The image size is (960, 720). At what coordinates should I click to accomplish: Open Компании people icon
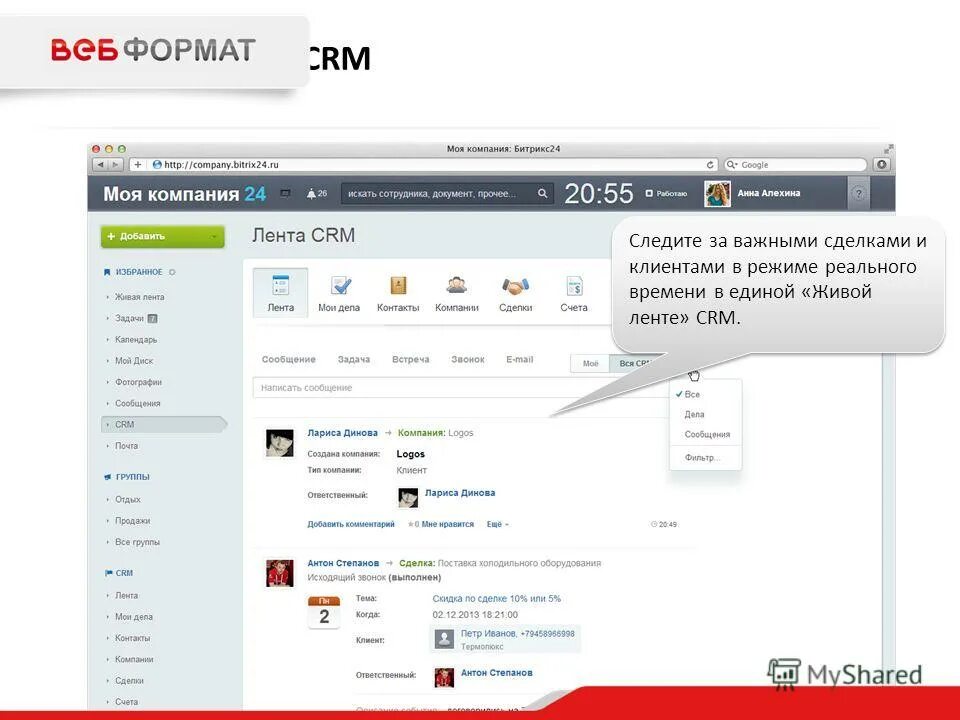456,285
